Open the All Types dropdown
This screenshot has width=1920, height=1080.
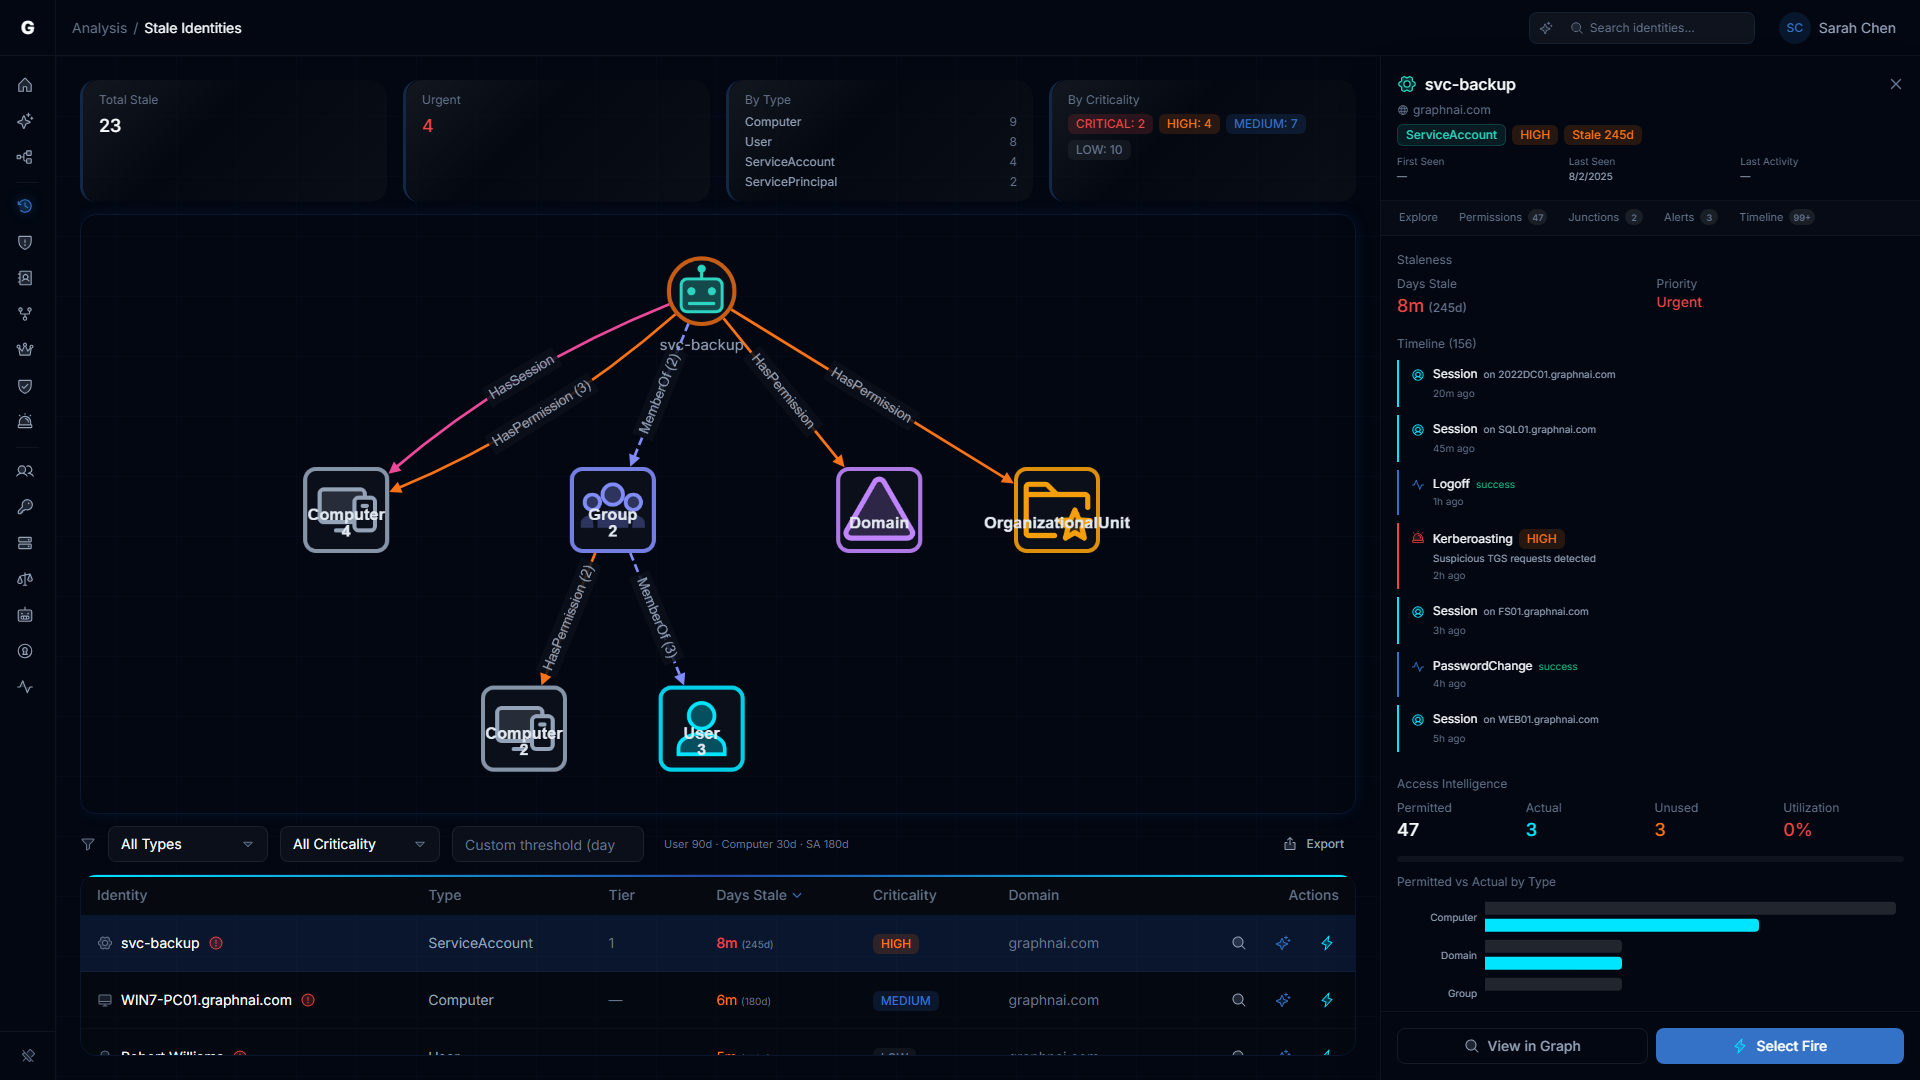186,844
